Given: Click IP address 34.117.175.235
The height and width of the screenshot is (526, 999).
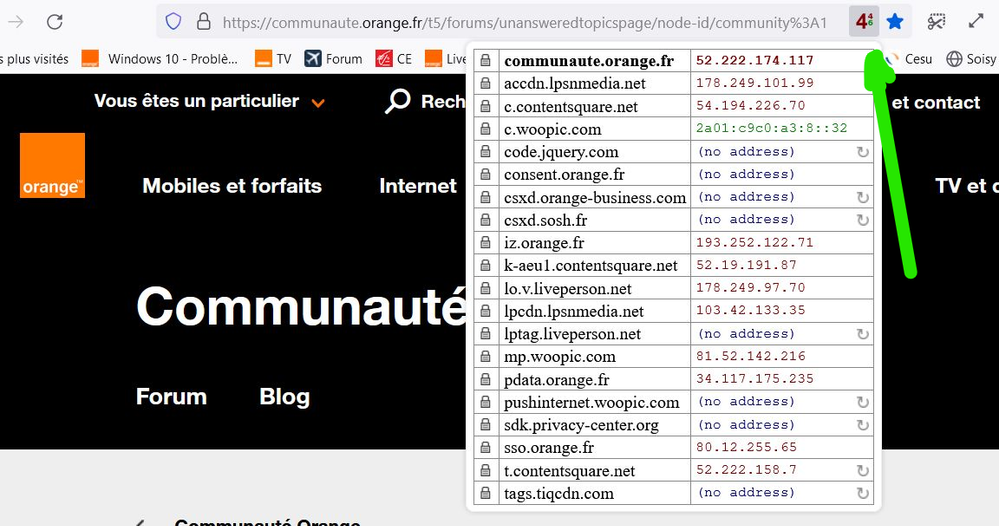Looking at the screenshot, I should click(754, 379).
